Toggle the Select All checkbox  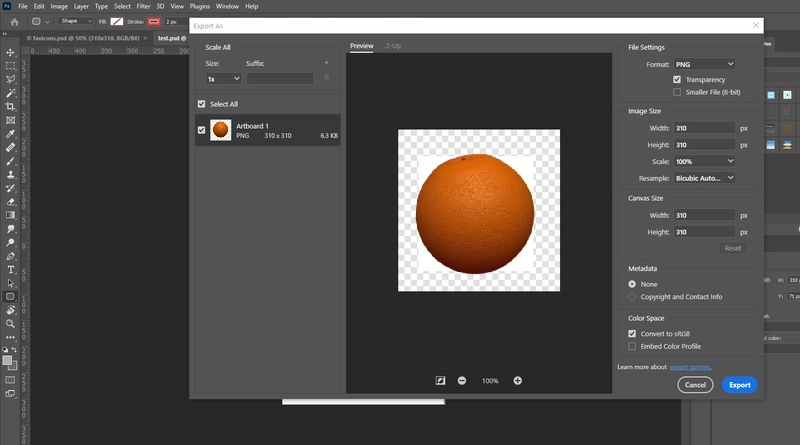[202, 104]
